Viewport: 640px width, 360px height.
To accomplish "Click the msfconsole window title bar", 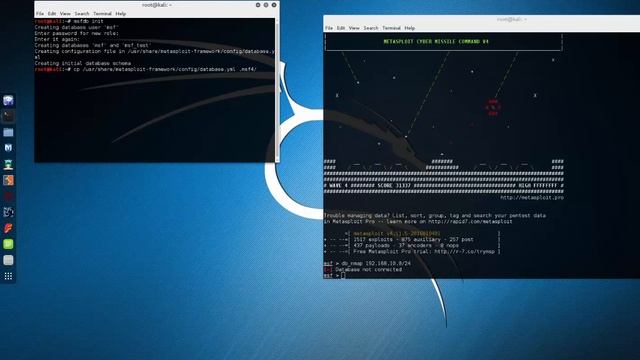I will coord(482,20).
